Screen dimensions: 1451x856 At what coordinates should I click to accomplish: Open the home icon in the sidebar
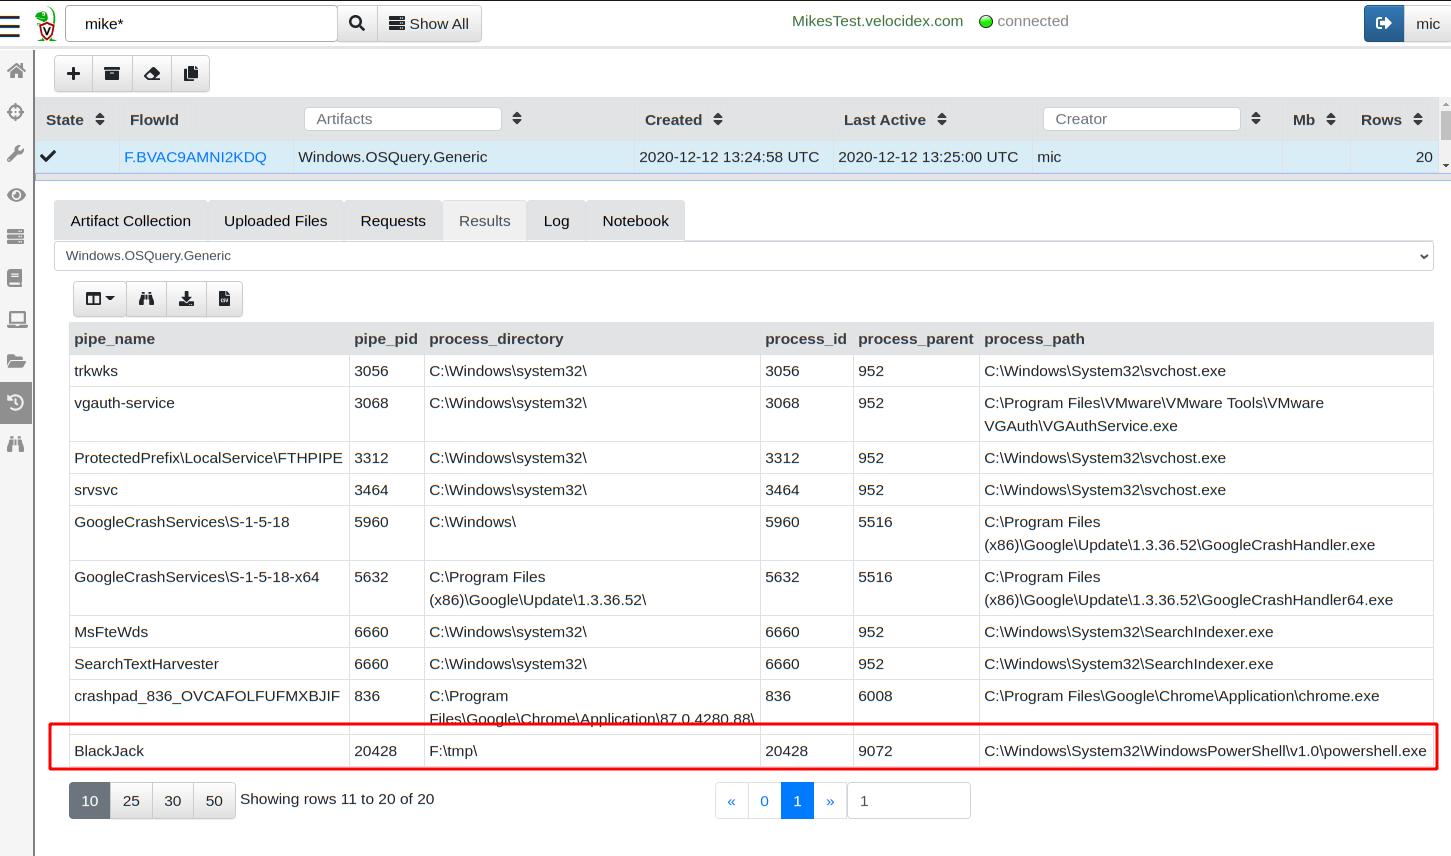(16, 71)
